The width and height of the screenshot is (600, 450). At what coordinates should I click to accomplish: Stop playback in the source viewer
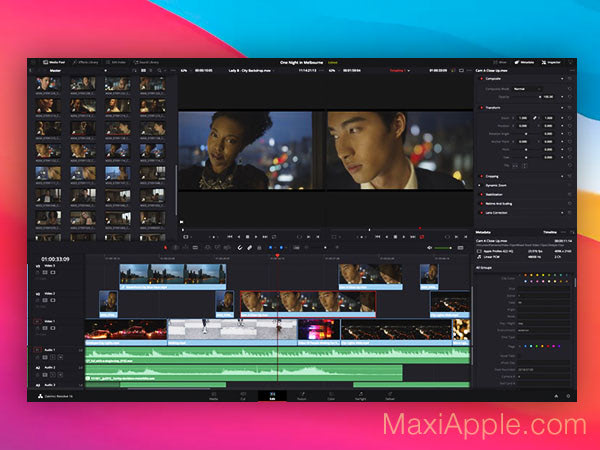tap(247, 237)
